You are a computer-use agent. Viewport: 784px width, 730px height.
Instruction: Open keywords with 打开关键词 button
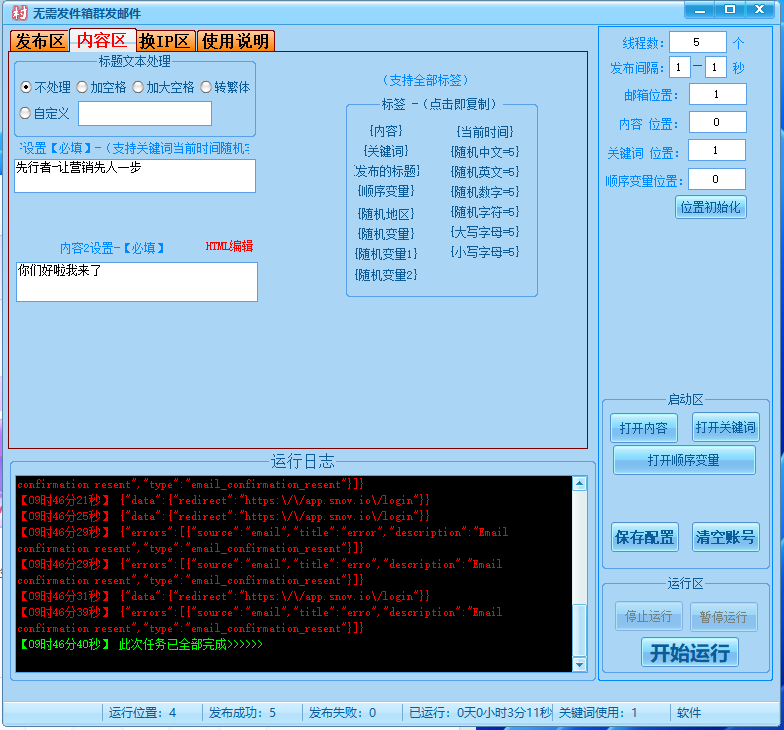[726, 428]
